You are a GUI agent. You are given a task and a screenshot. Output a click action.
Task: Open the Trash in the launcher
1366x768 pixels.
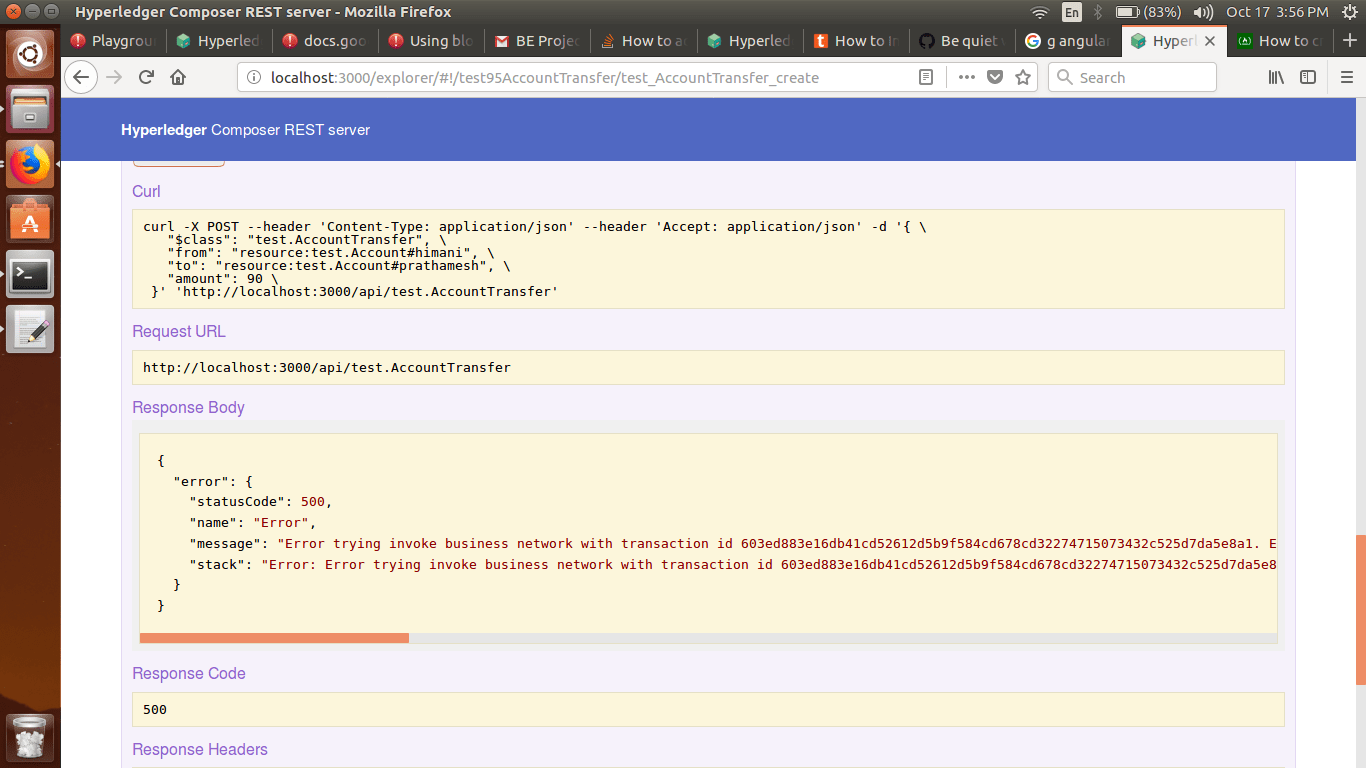[30, 738]
